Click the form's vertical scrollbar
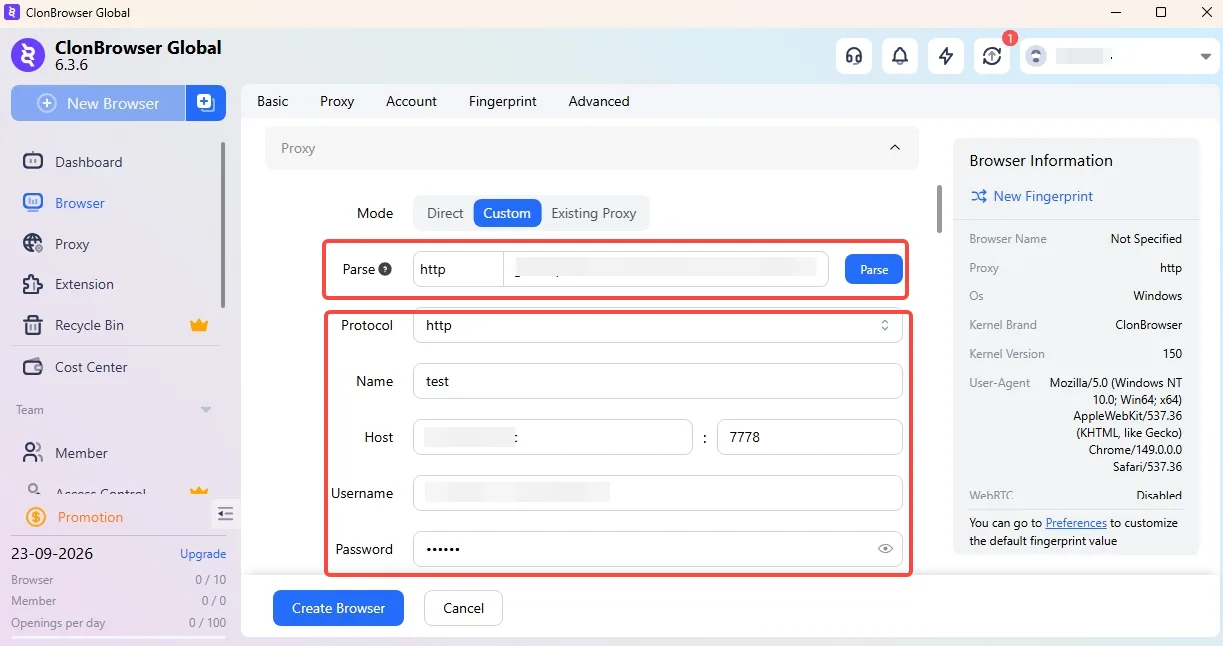Screen dimensions: 1223x646 [x=939, y=208]
